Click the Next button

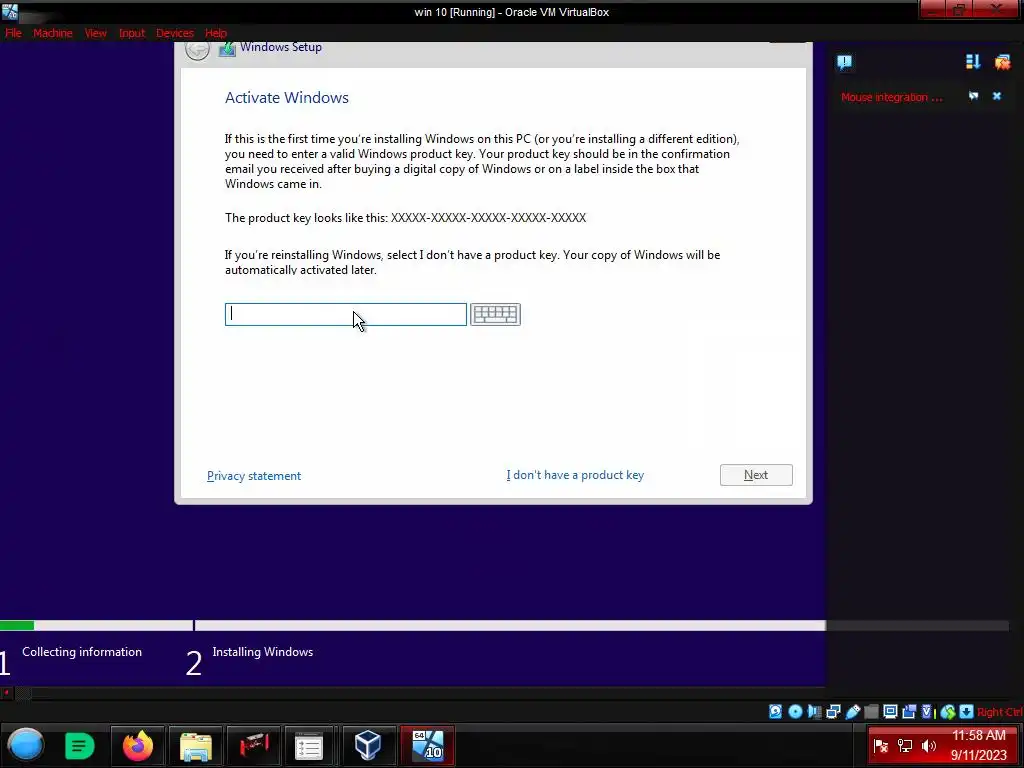pos(756,475)
